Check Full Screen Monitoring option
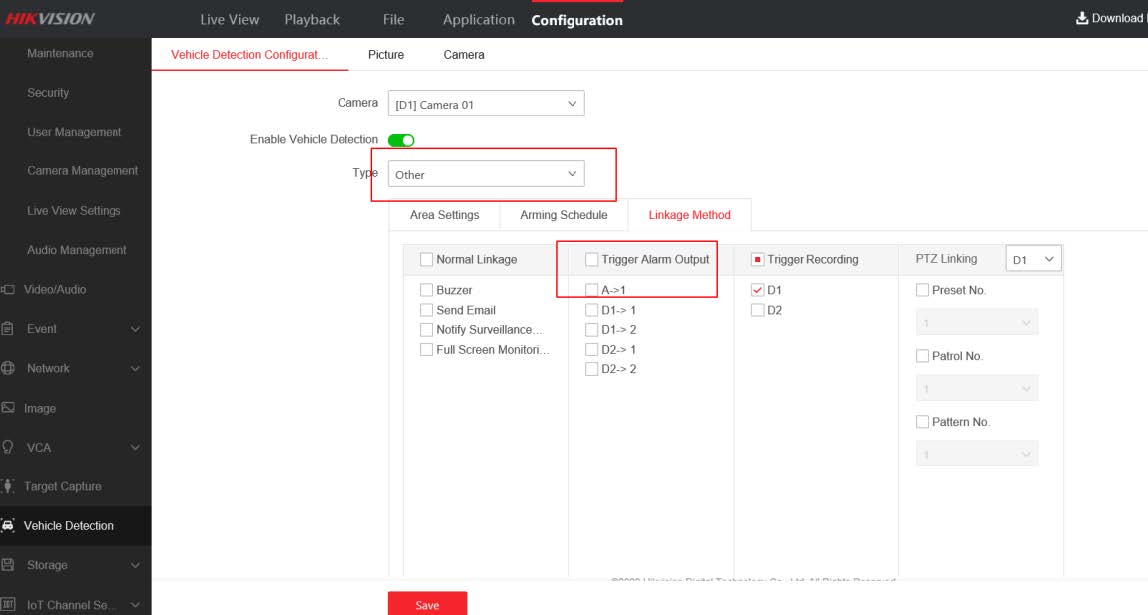Screen dimensions: 1148x615 point(426,349)
